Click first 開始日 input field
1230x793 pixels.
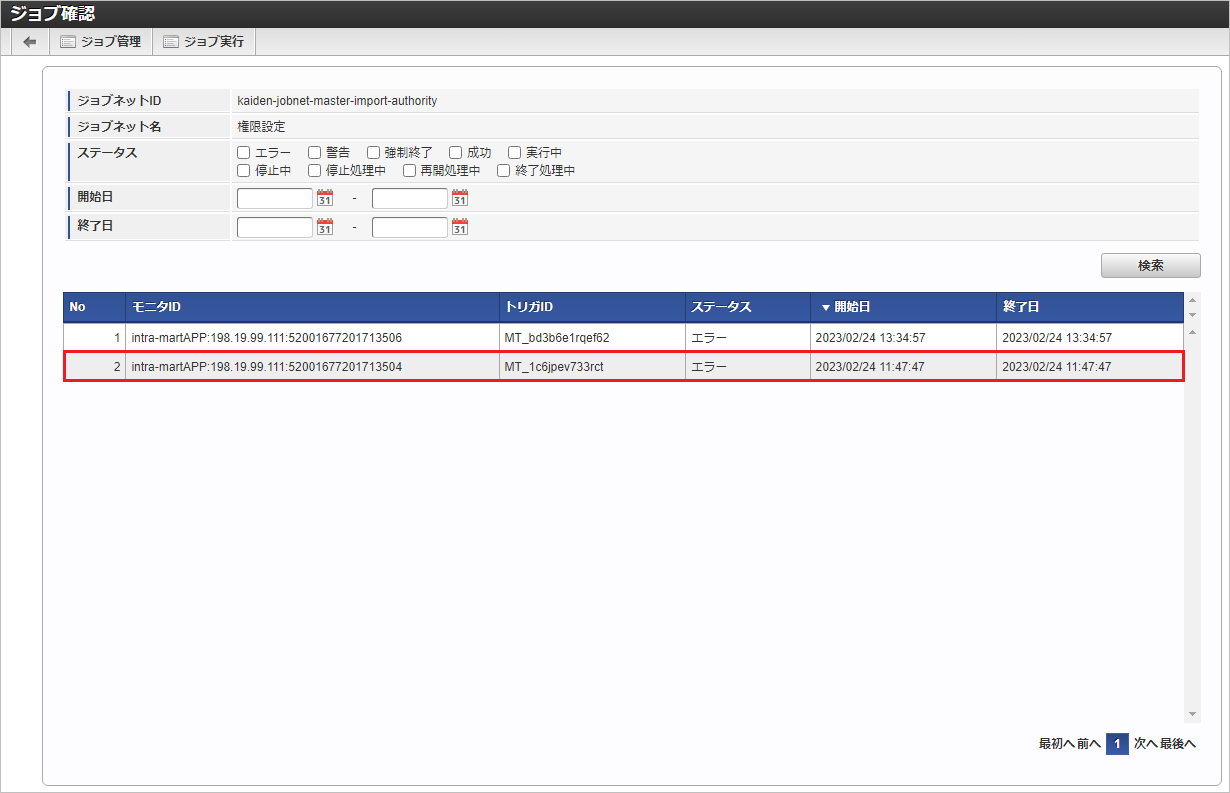[275, 198]
